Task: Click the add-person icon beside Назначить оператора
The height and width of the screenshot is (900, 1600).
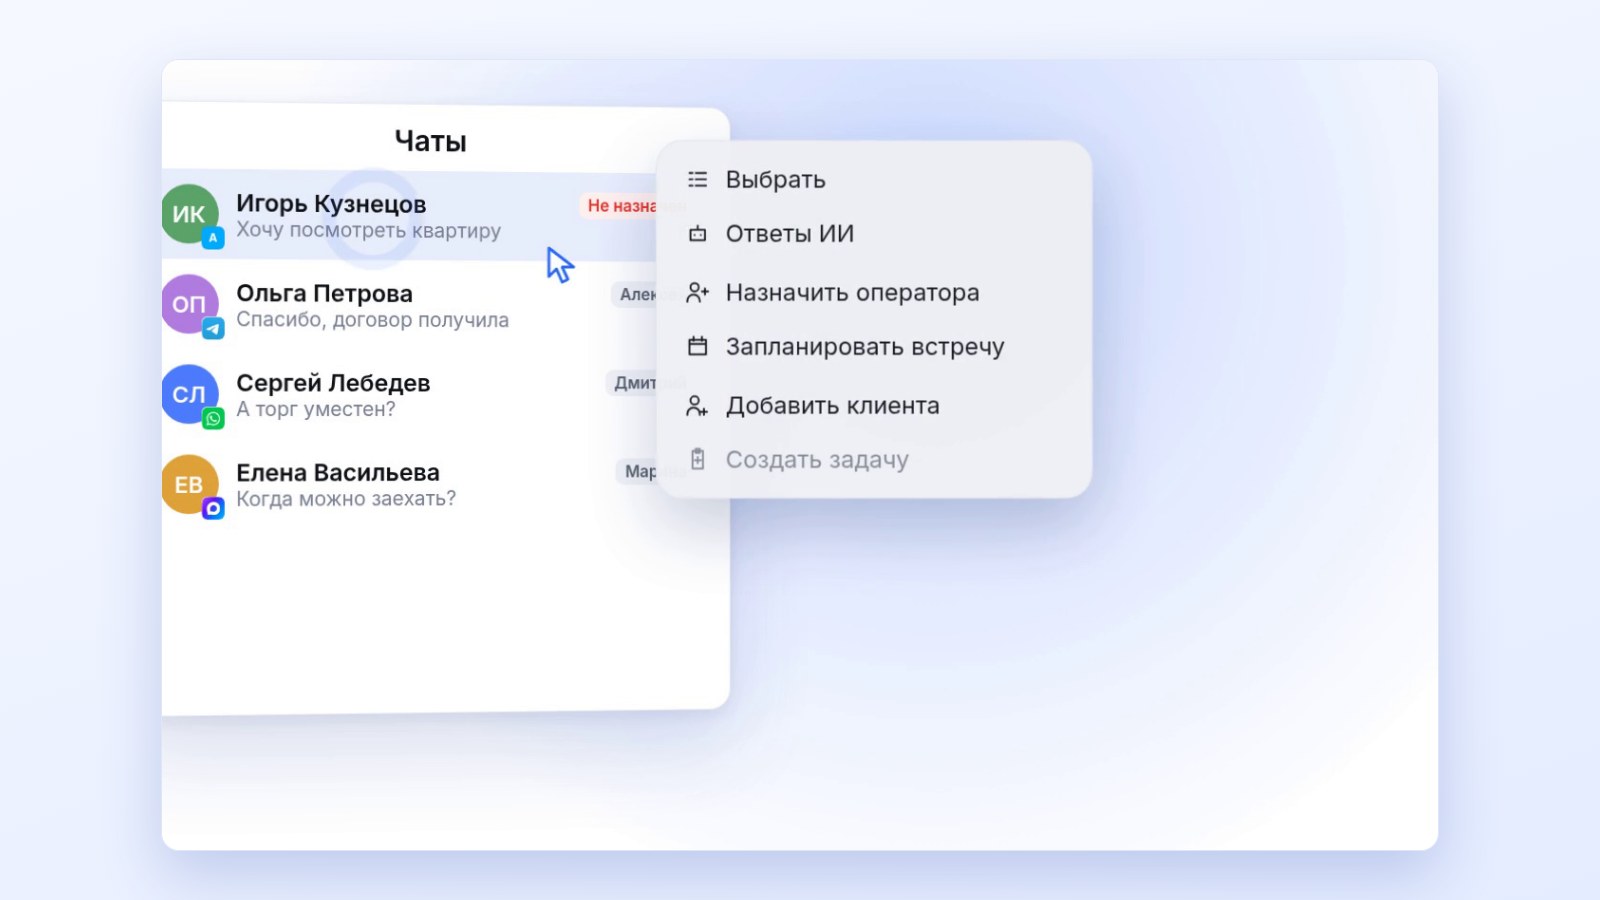Action: click(x=697, y=292)
